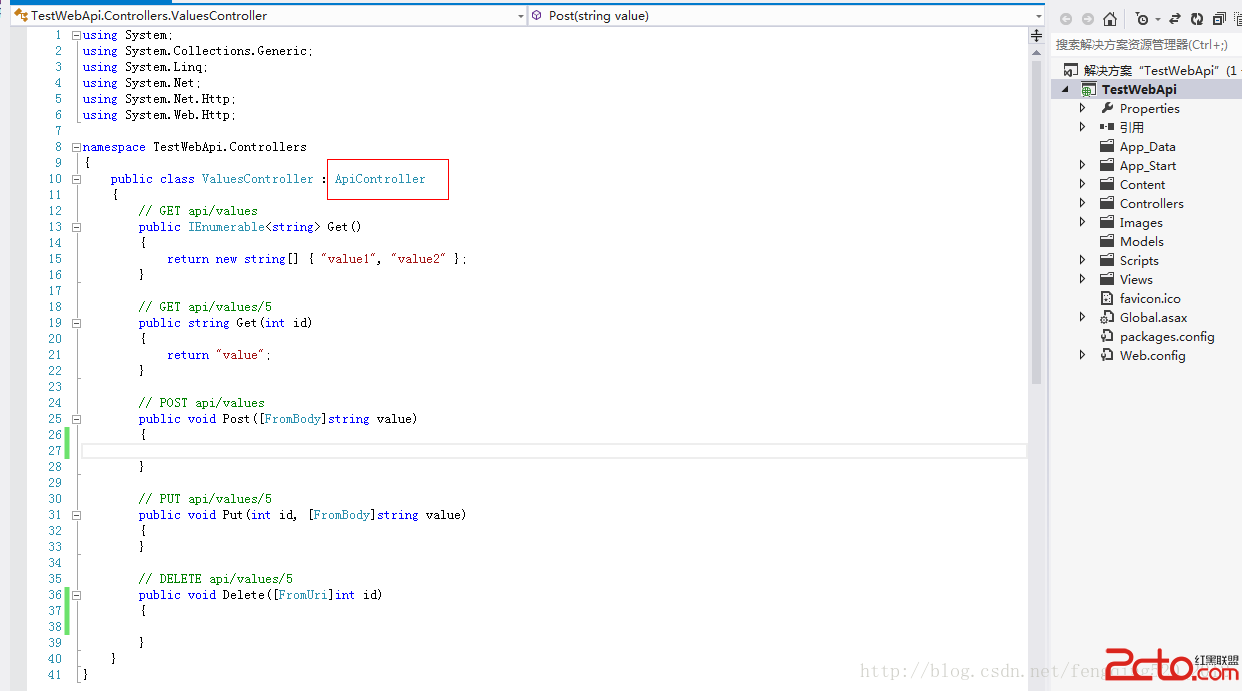Expand the Web.config node
The image size is (1242, 691).
[x=1083, y=355]
